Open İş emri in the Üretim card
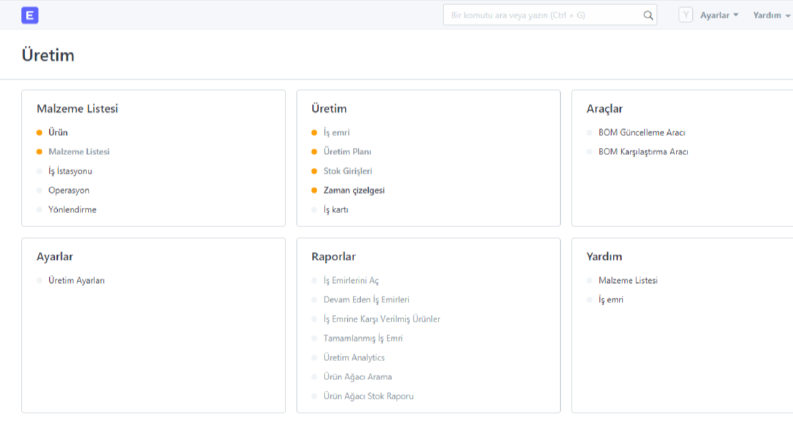Image resolution: width=793 pixels, height=446 pixels. coord(336,132)
